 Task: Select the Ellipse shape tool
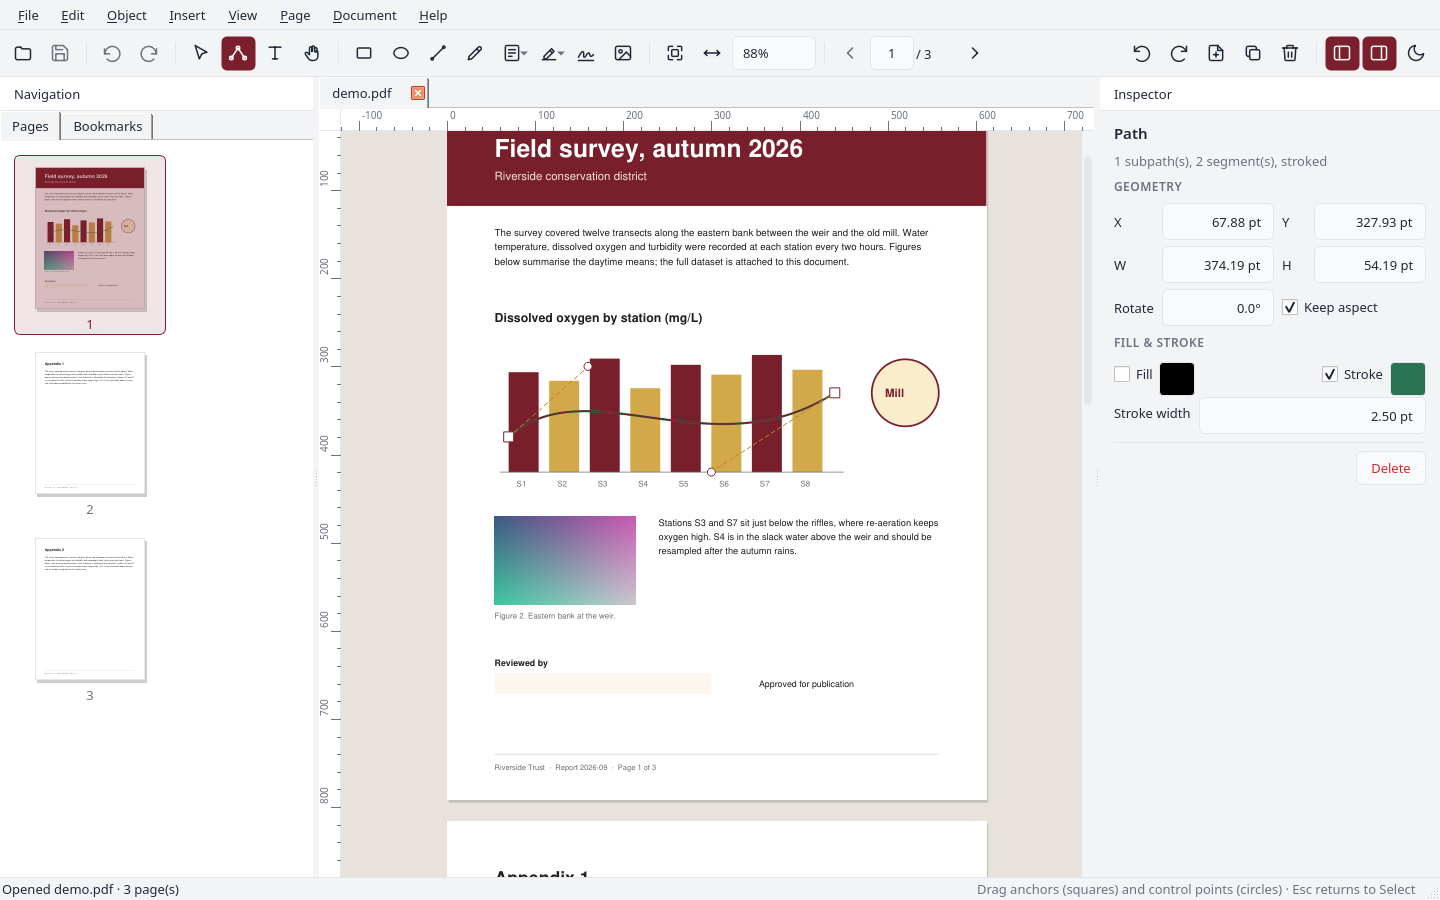coord(401,53)
